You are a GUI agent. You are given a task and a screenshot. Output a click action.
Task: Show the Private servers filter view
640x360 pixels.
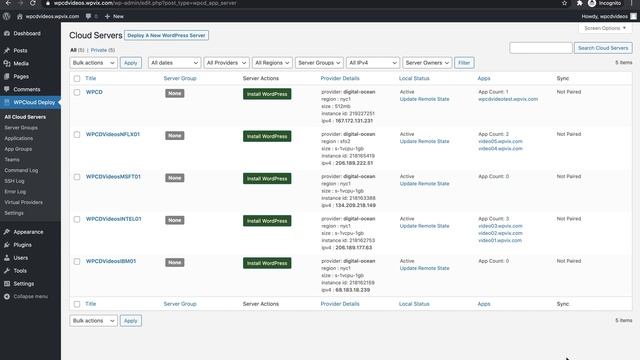(102, 50)
